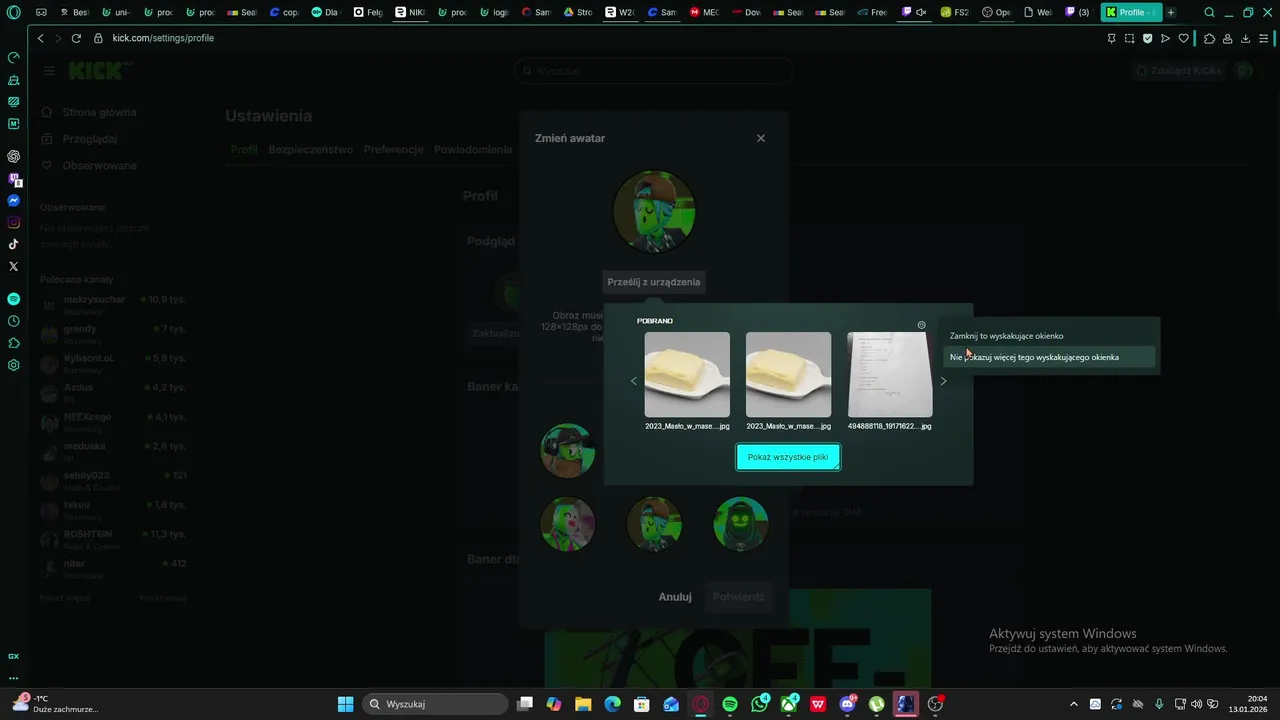The width and height of the screenshot is (1280, 720).
Task: Reload the kick.com page
Action: pyautogui.click(x=76, y=38)
